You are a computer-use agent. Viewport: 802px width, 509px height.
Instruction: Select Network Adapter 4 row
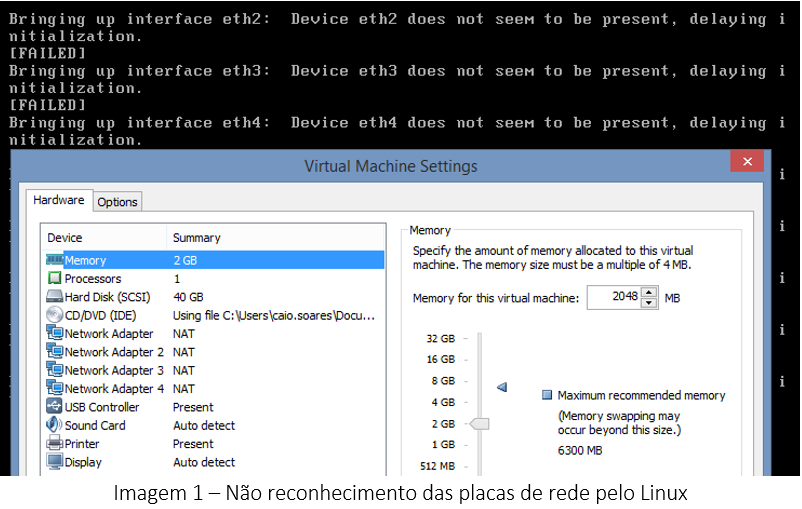113,389
